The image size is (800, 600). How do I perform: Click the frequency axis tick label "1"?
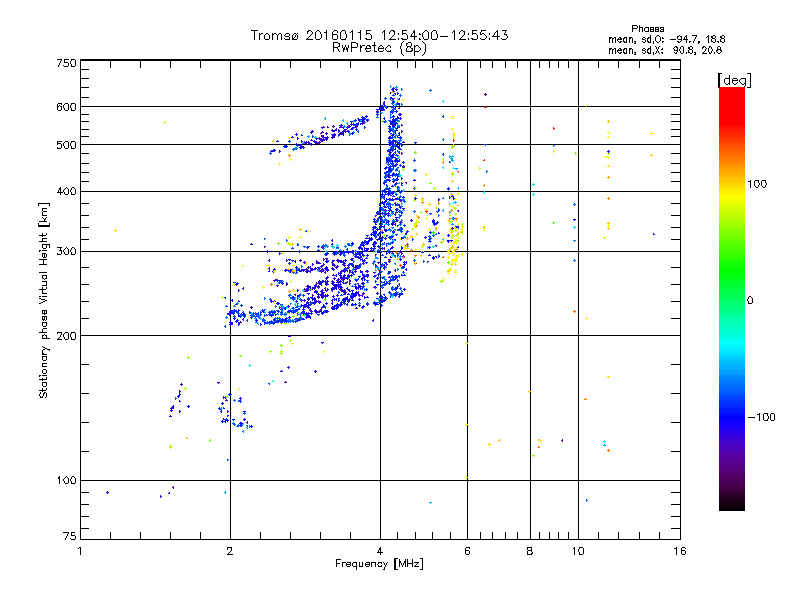coord(80,551)
